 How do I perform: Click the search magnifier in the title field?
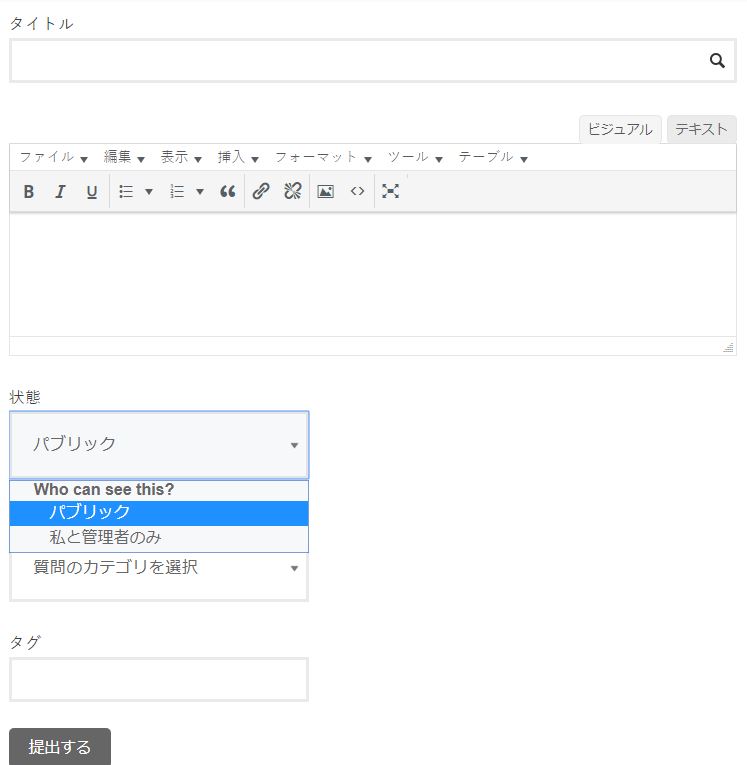pyautogui.click(x=717, y=60)
